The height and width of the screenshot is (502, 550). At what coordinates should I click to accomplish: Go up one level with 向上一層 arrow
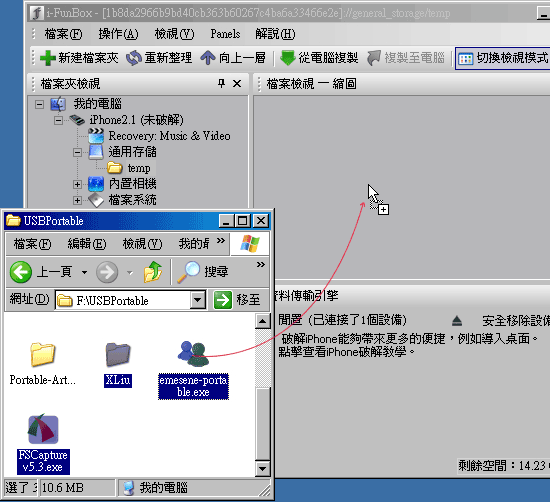click(x=208, y=58)
